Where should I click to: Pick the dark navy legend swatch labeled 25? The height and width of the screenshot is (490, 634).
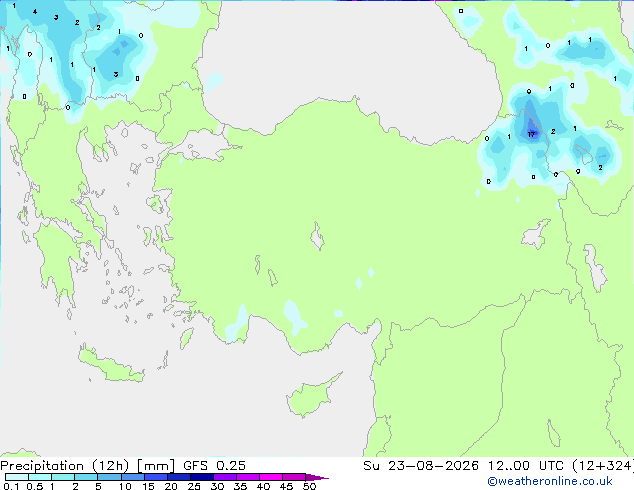[202, 477]
